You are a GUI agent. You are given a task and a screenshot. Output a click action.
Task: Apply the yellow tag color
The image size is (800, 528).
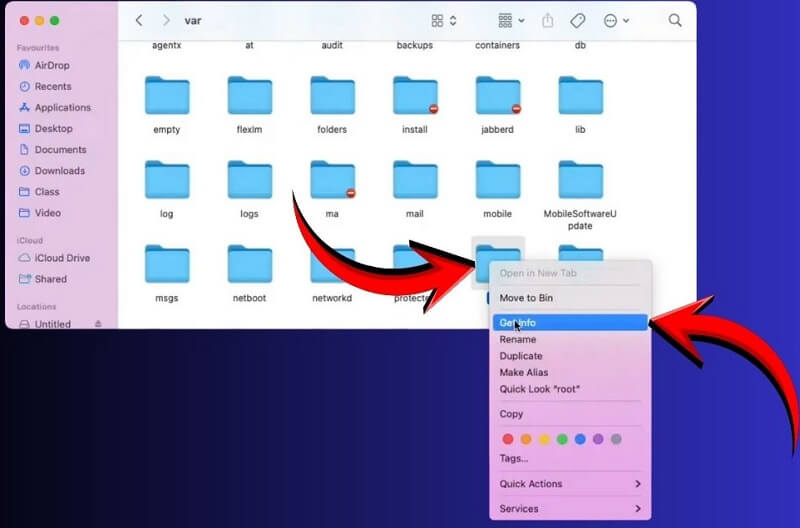click(x=544, y=439)
